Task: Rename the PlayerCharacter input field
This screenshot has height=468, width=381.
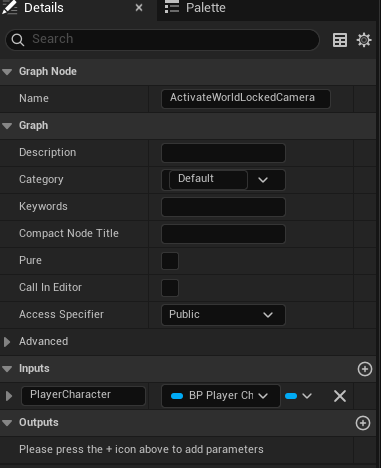Action: click(x=83, y=396)
